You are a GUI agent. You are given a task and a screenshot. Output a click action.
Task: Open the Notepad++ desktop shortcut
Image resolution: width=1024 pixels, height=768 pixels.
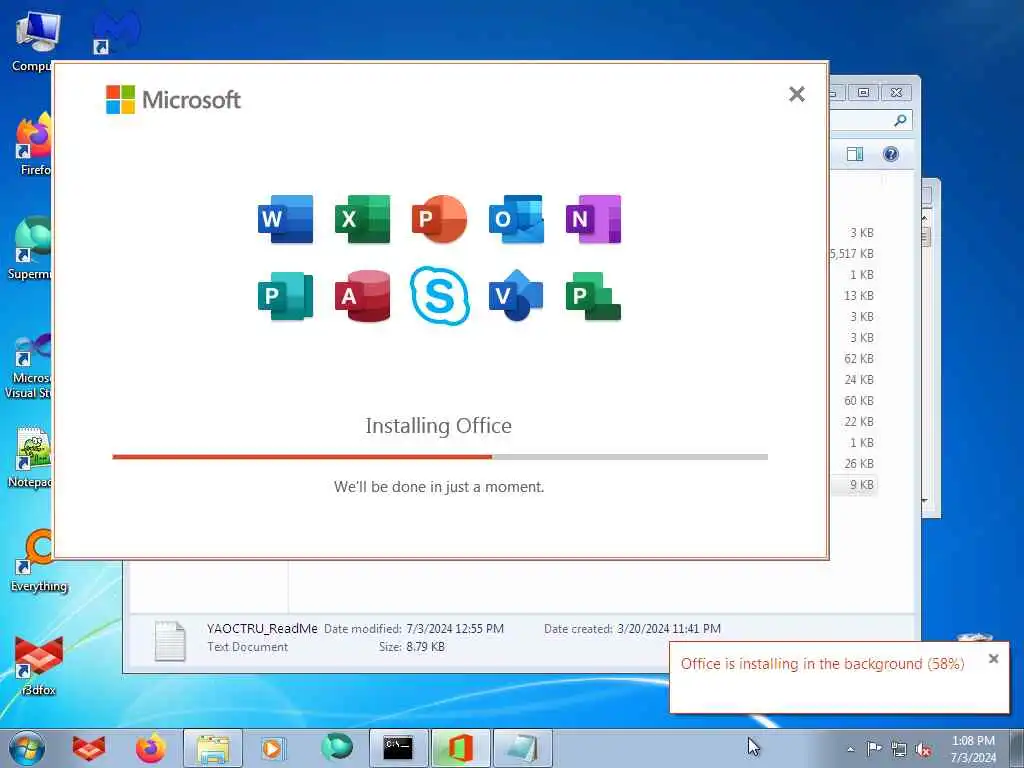(30, 457)
